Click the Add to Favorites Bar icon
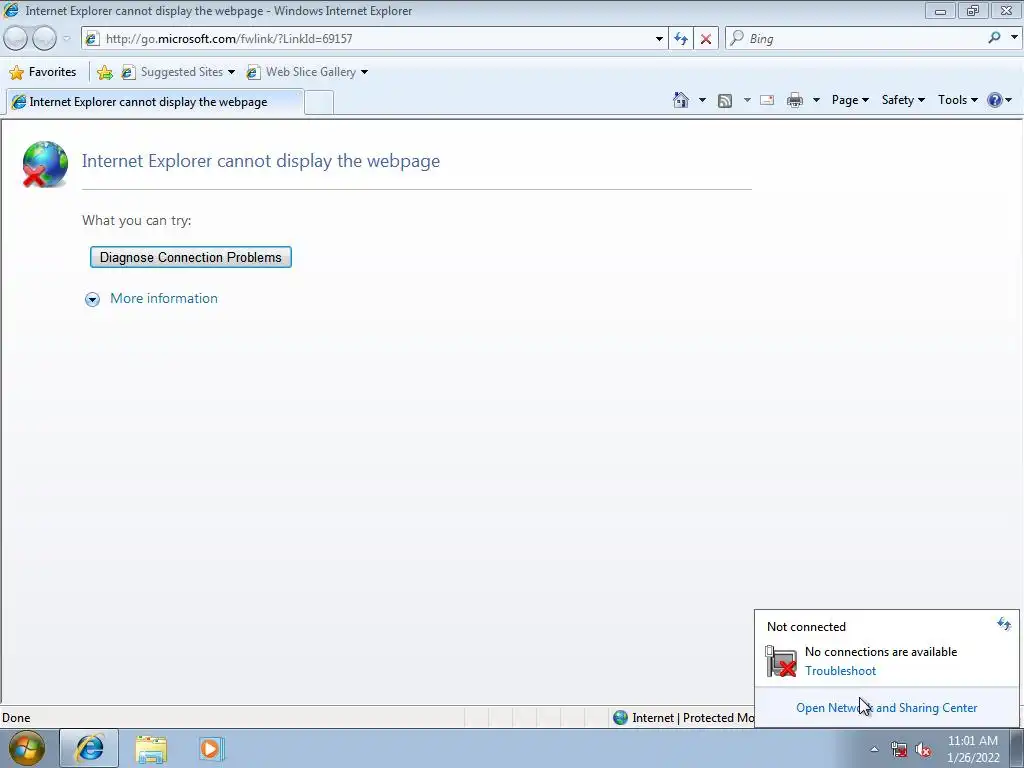 pos(104,72)
